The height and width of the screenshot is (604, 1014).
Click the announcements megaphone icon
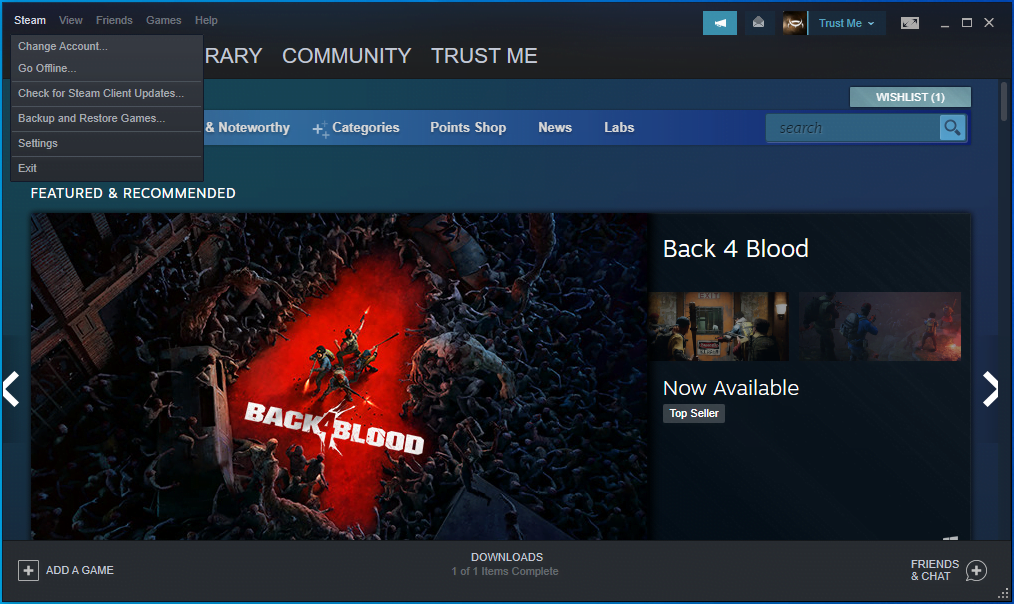720,23
